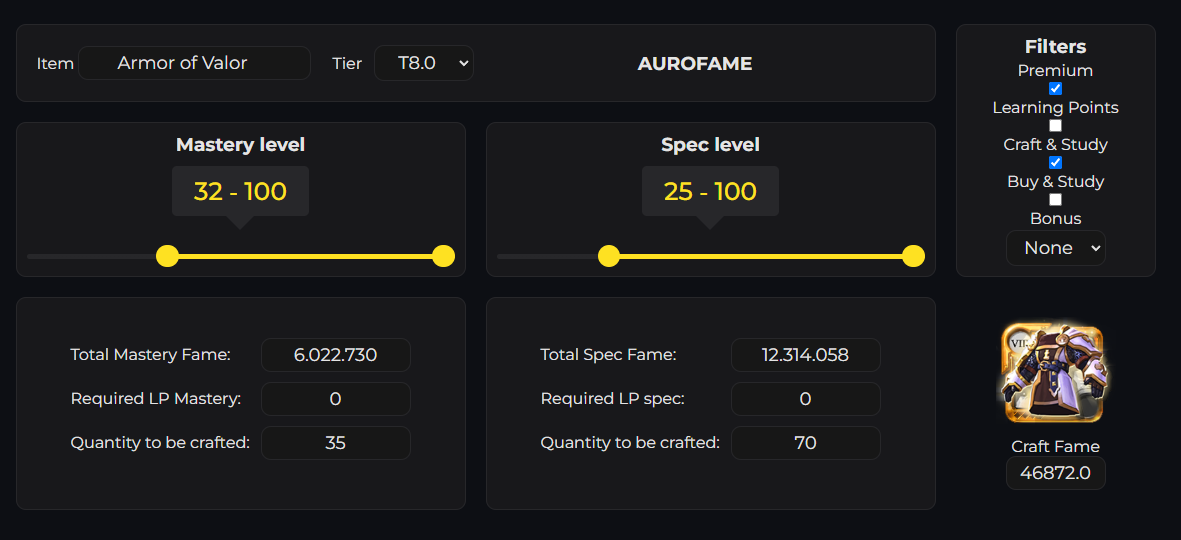This screenshot has width=1181, height=540.
Task: Tick the Learning Points checkbox
Action: [x=1055, y=126]
